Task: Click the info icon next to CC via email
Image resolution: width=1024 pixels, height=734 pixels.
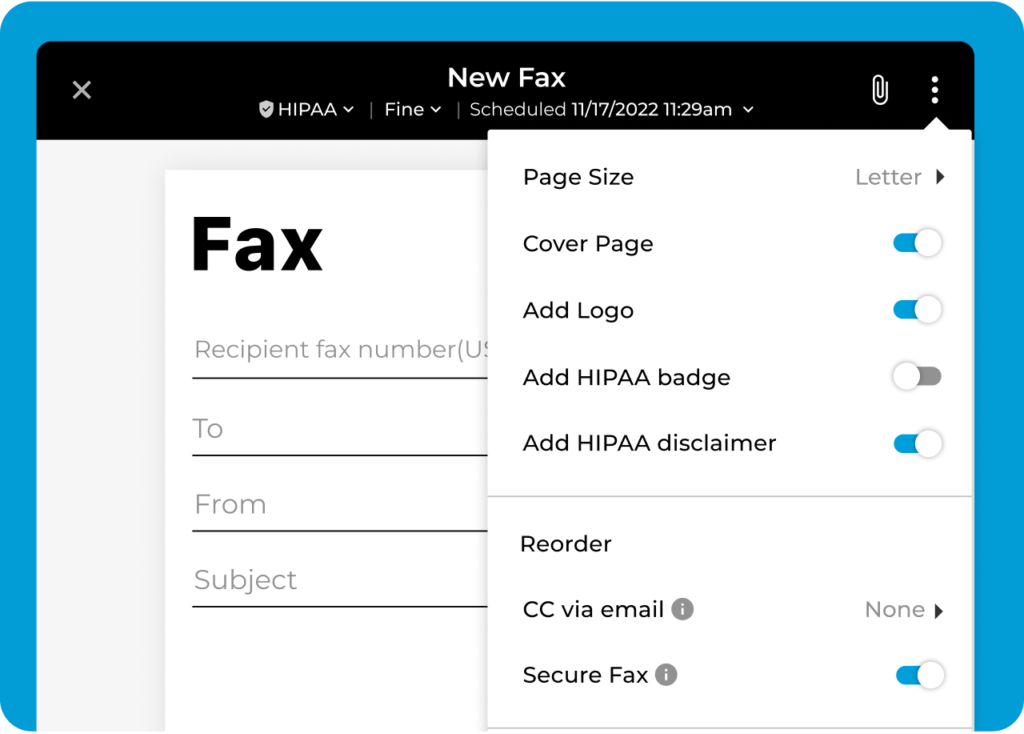Action: pyautogui.click(x=684, y=609)
